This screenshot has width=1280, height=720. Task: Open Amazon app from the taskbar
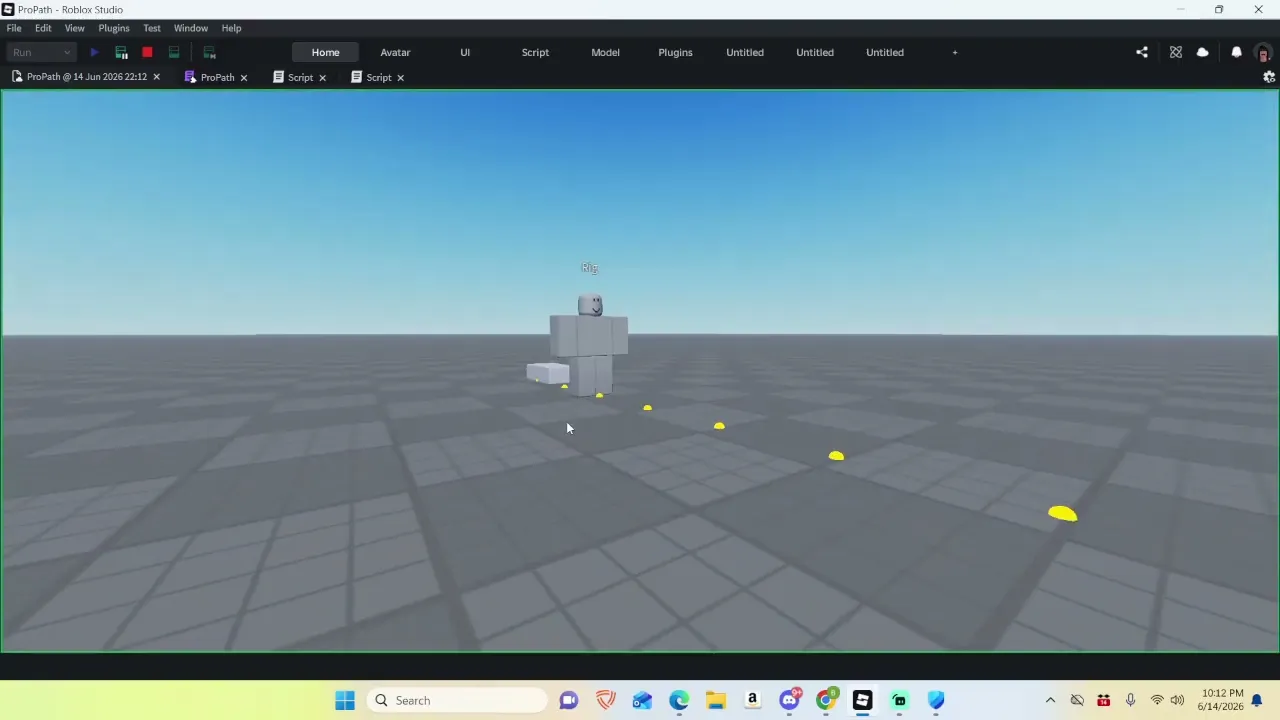coord(752,700)
